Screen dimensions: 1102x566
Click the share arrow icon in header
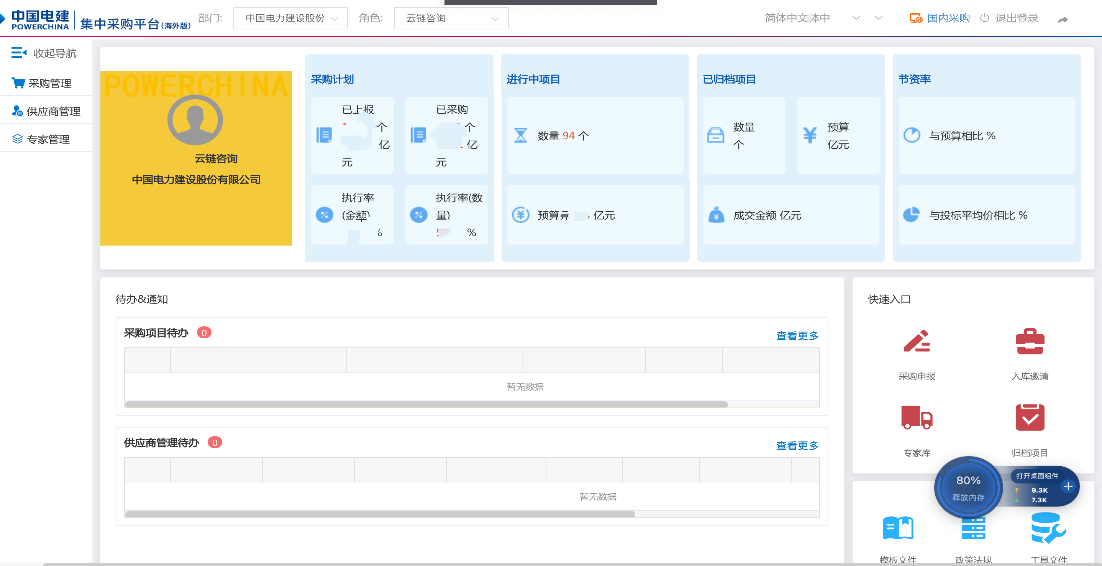pyautogui.click(x=1063, y=19)
